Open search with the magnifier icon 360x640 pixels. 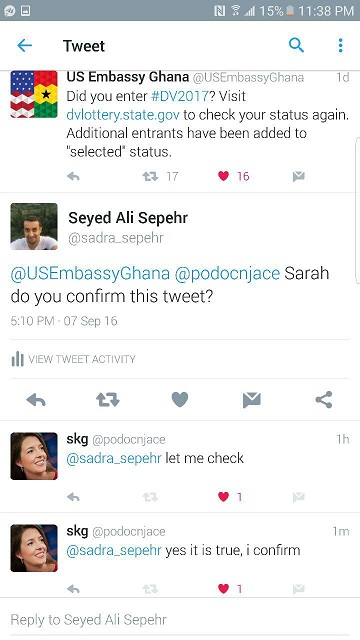coord(296,45)
